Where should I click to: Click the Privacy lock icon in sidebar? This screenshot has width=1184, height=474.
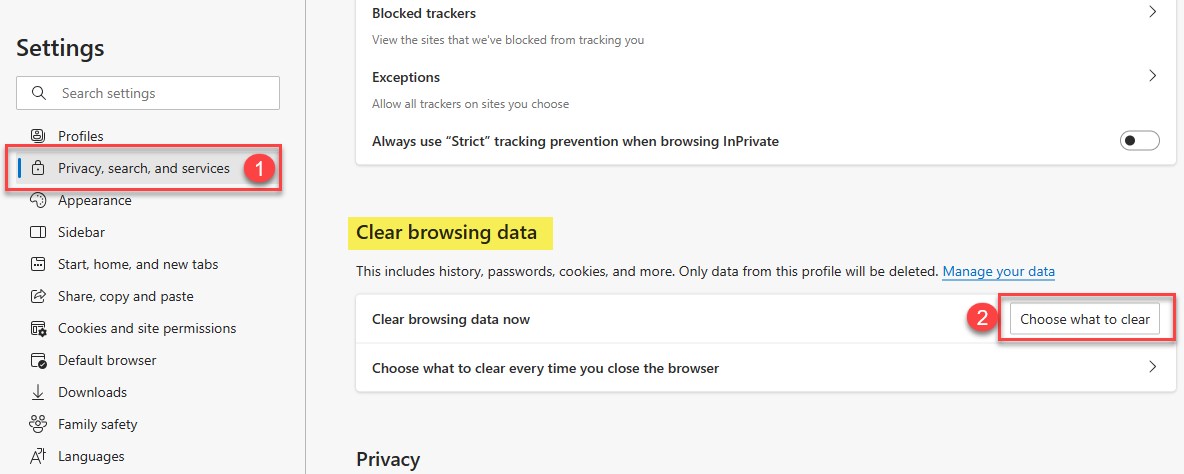pyautogui.click(x=38, y=168)
